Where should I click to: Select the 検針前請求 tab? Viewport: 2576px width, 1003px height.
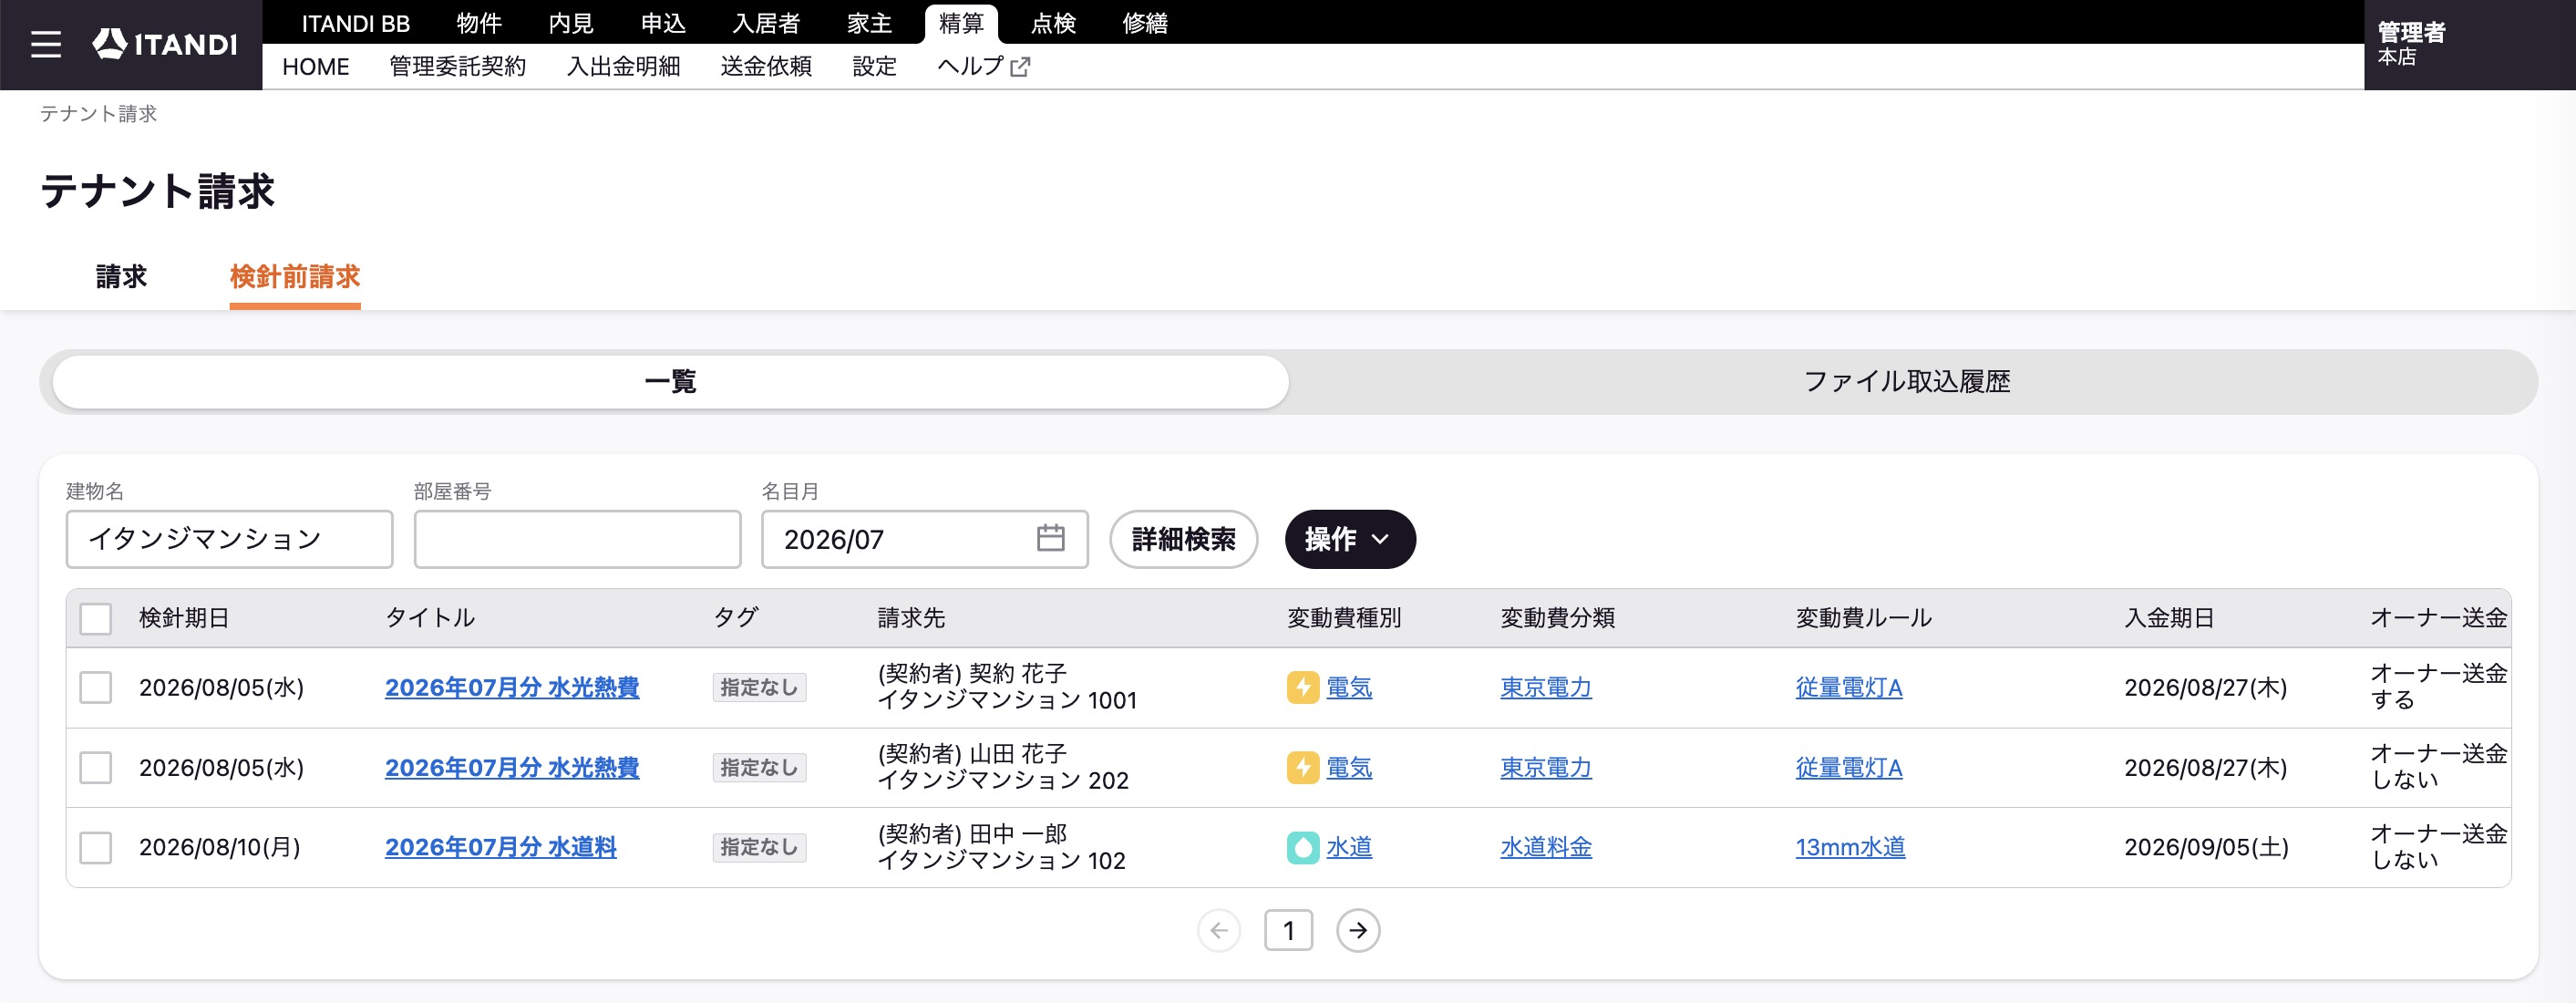pos(295,276)
